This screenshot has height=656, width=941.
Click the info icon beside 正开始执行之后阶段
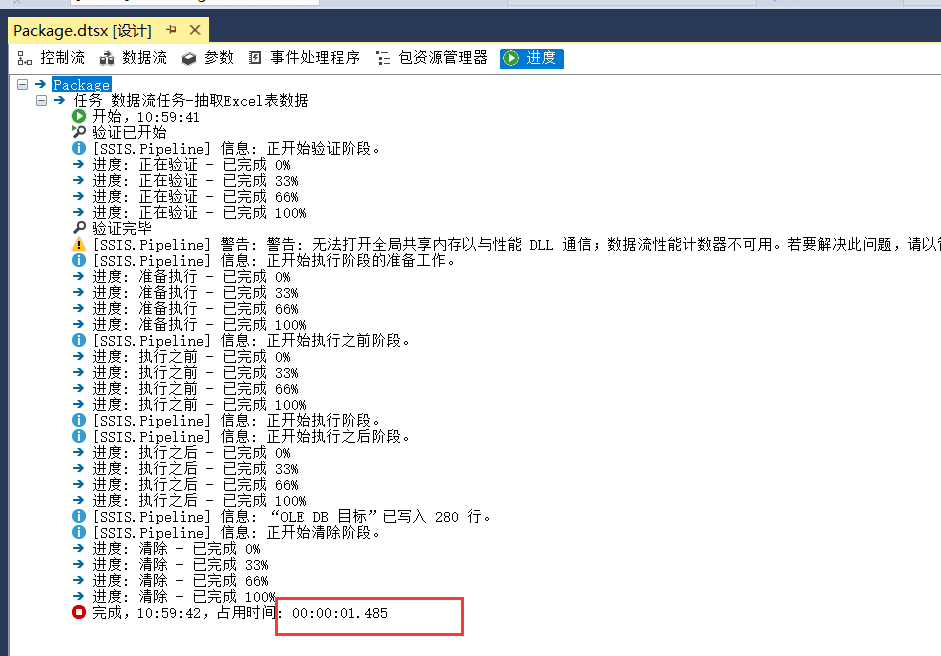[x=79, y=436]
